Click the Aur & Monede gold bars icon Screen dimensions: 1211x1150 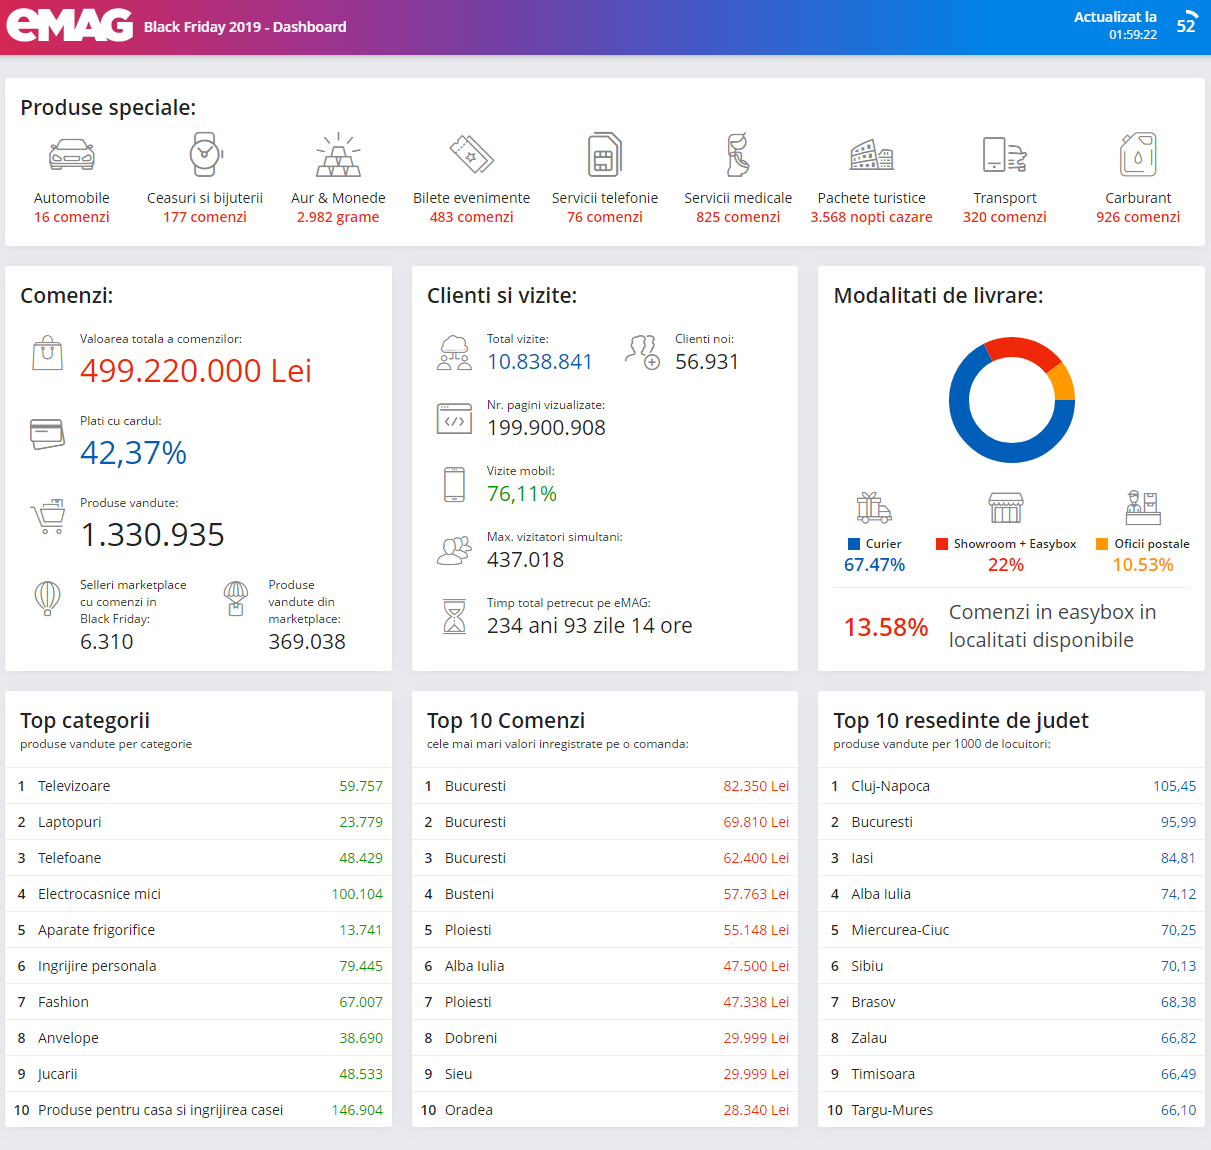pos(338,155)
